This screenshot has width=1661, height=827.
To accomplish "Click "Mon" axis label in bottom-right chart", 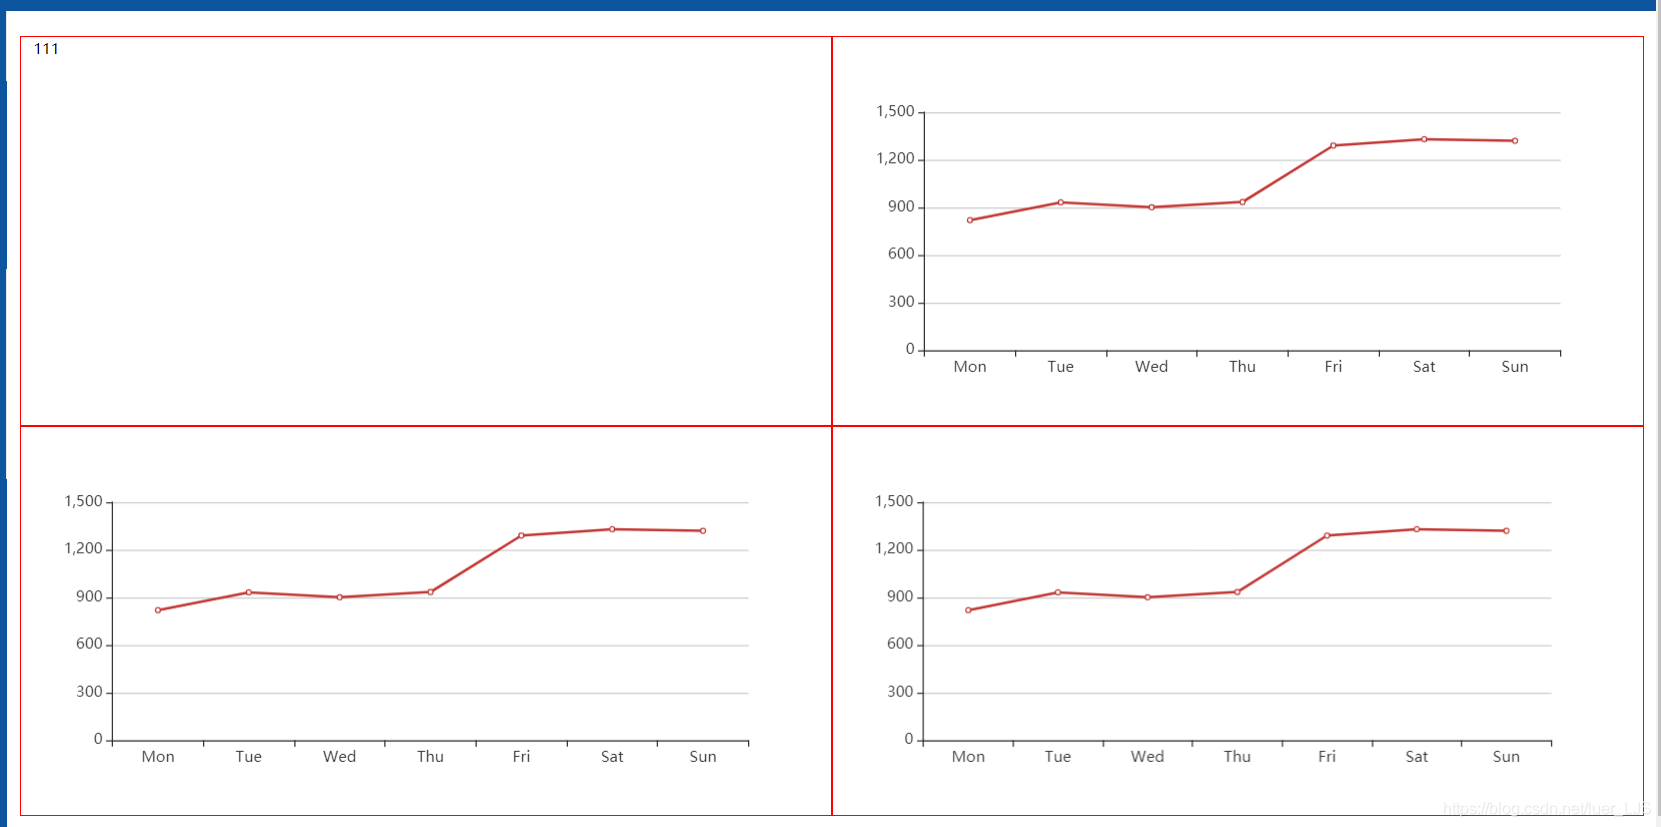I will (x=968, y=757).
